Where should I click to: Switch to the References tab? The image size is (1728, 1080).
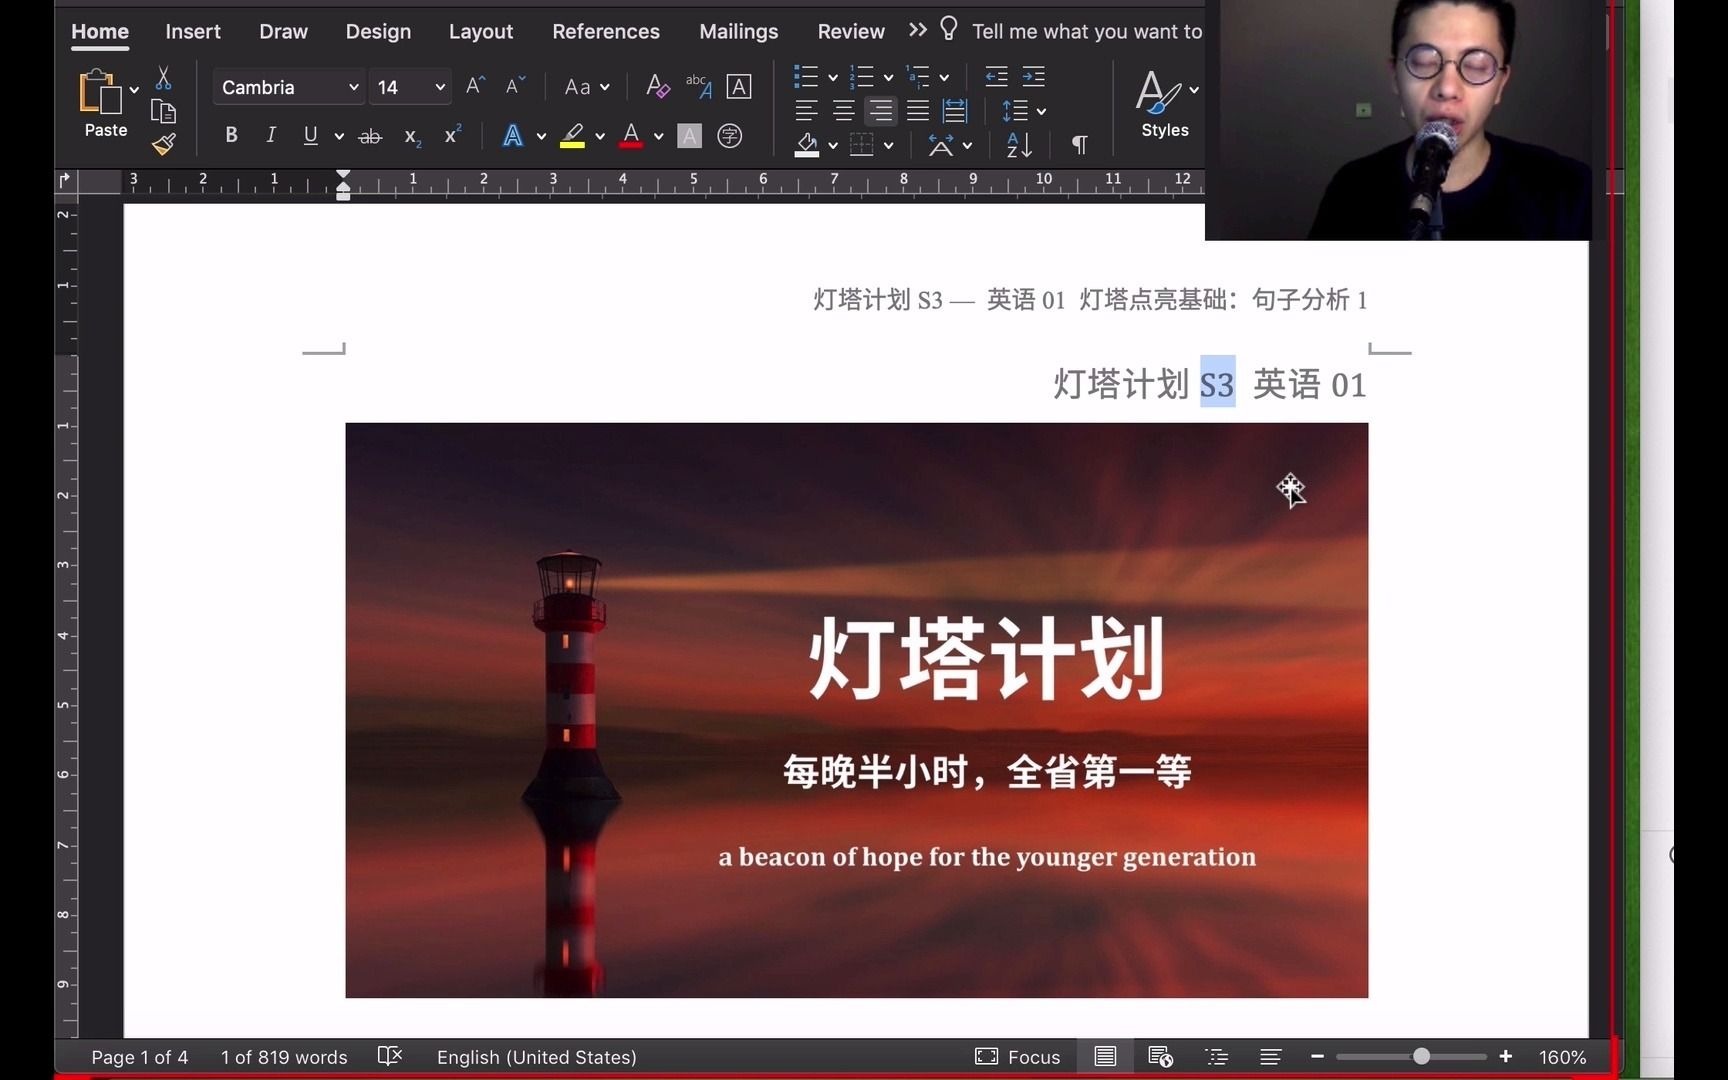(605, 31)
